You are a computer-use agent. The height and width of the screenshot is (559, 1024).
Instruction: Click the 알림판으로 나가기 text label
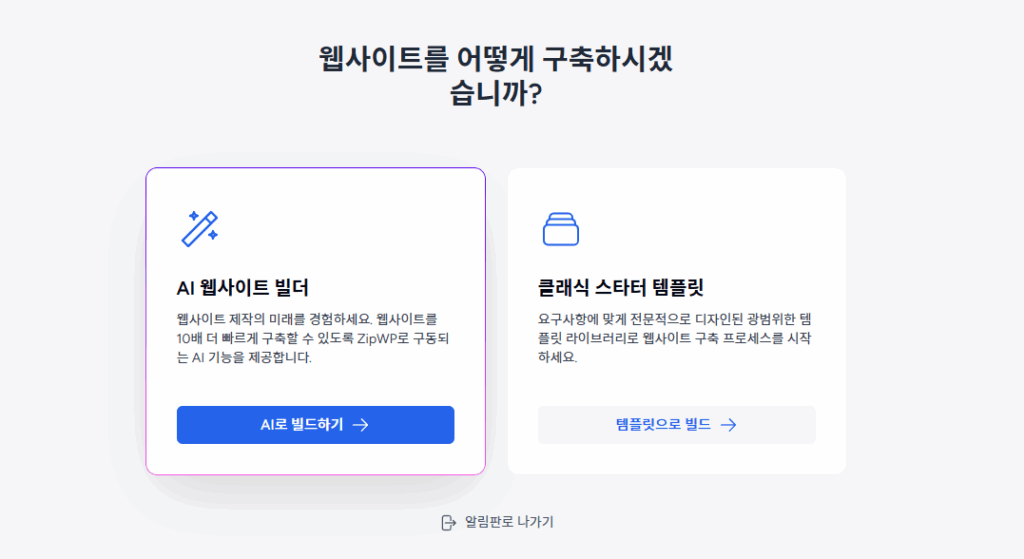click(x=509, y=522)
